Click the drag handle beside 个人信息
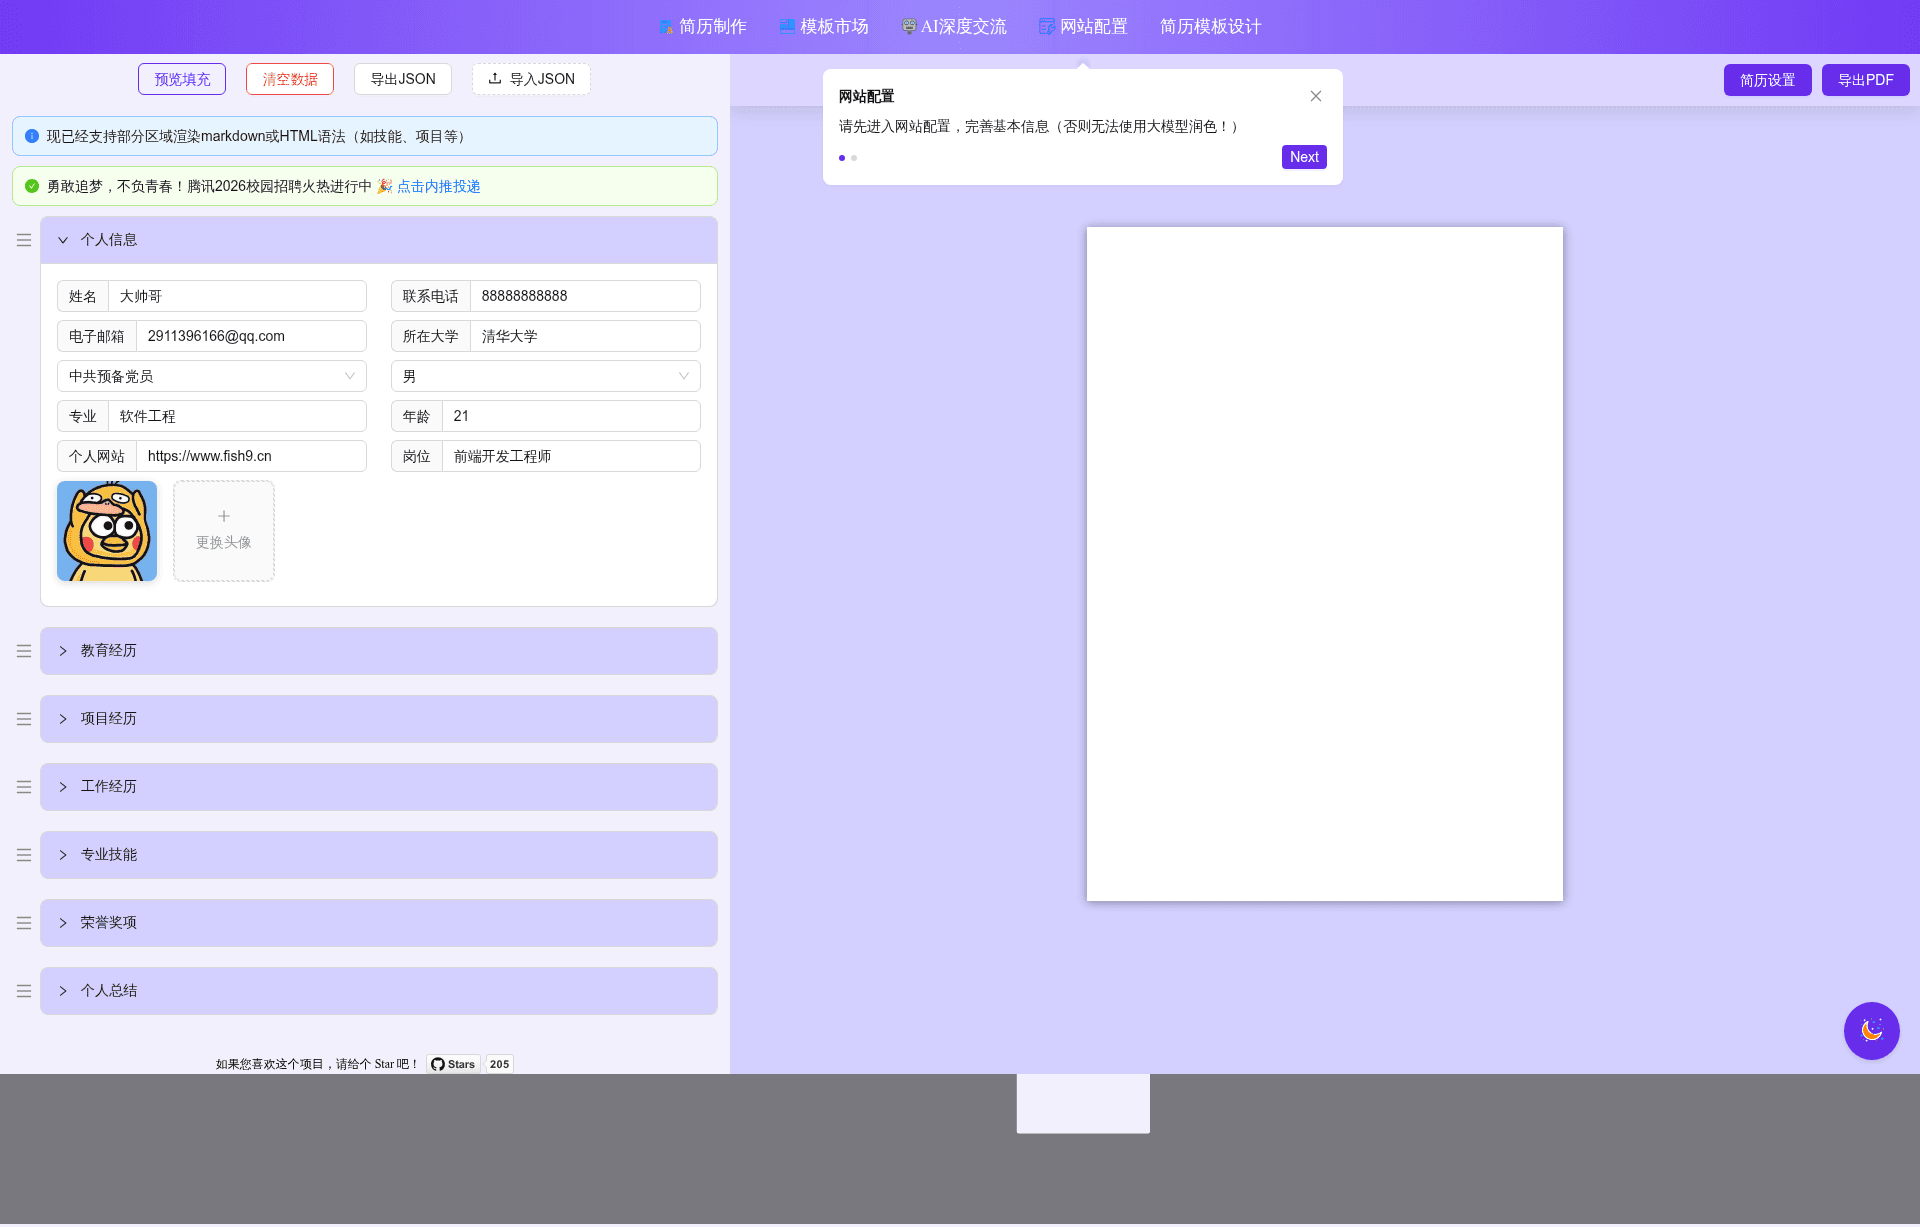 tap(24, 240)
